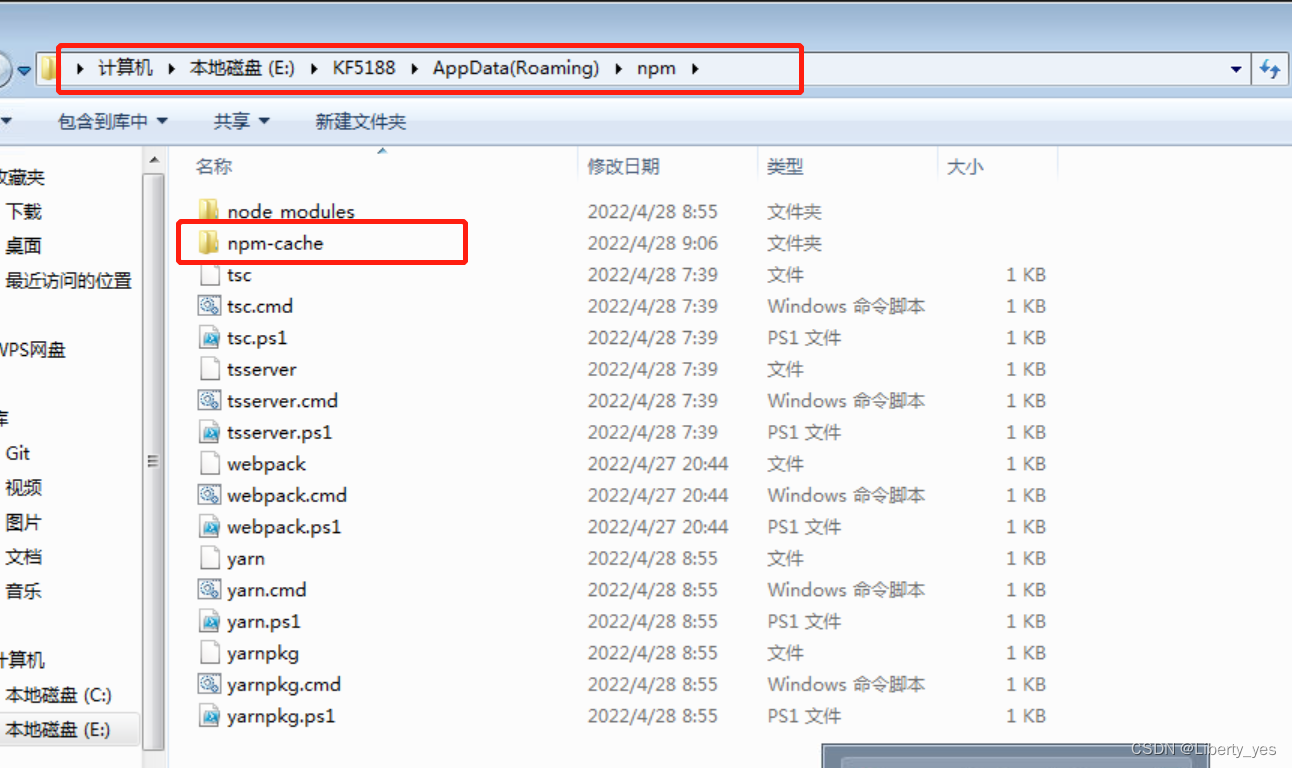Open the 共享 dropdown menu
Screen dimensions: 1292x768
pos(241,121)
